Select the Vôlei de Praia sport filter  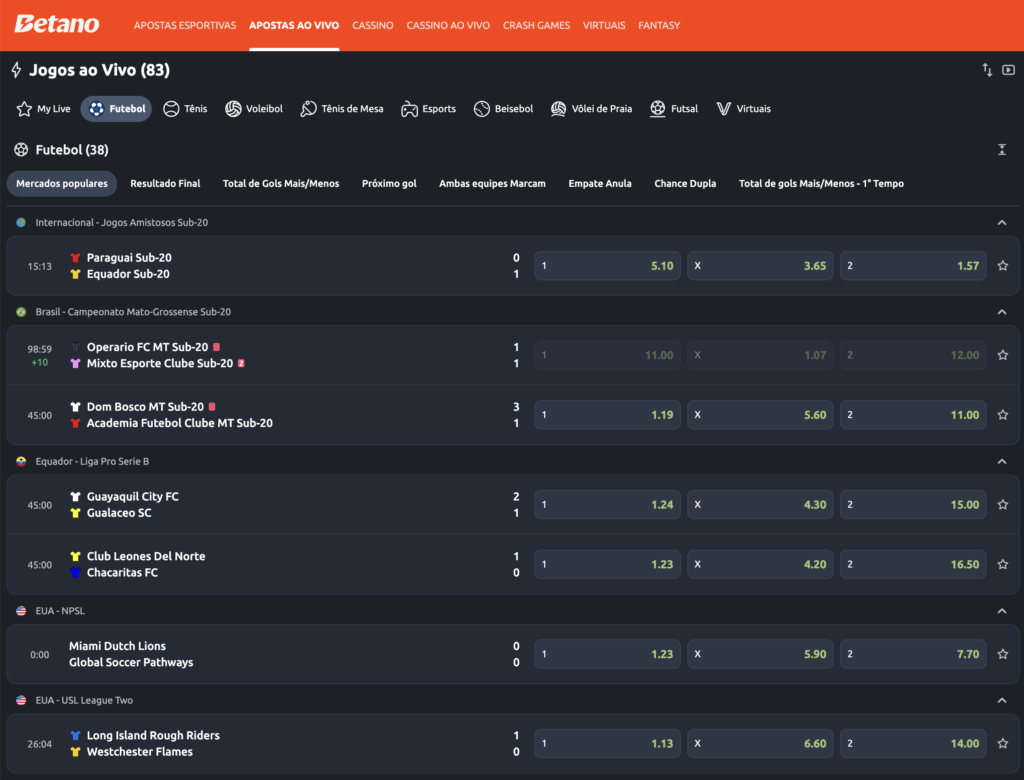click(592, 108)
